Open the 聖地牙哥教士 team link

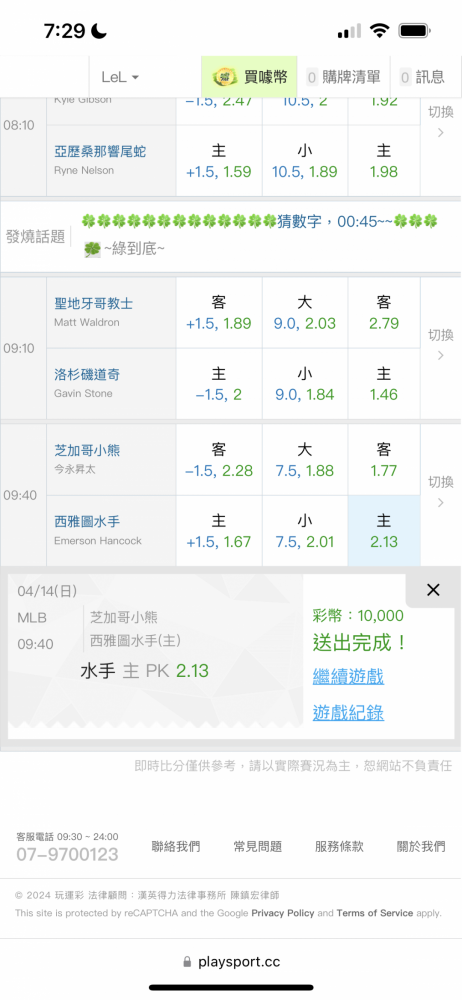pyautogui.click(x=94, y=304)
